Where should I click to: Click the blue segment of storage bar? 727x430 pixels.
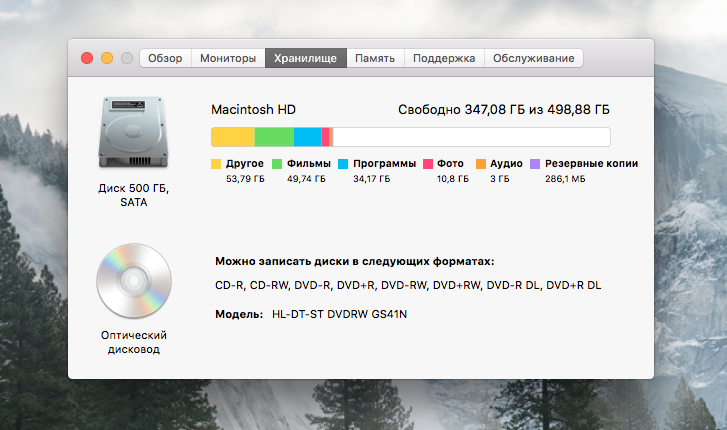[x=307, y=137]
